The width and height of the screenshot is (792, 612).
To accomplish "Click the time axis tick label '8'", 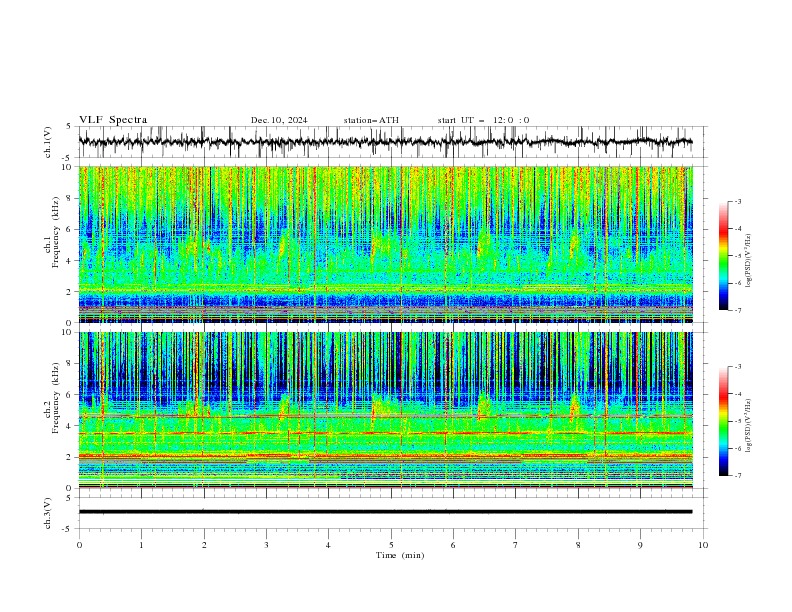I will point(578,545).
